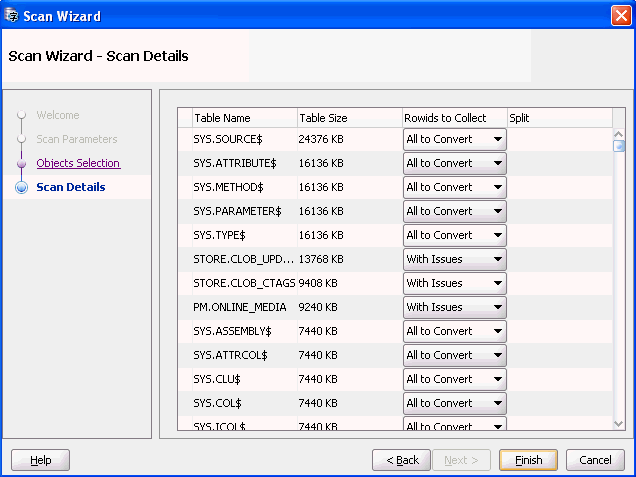The height and width of the screenshot is (477, 636).
Task: Click the Table Size column header
Action: (x=348, y=118)
